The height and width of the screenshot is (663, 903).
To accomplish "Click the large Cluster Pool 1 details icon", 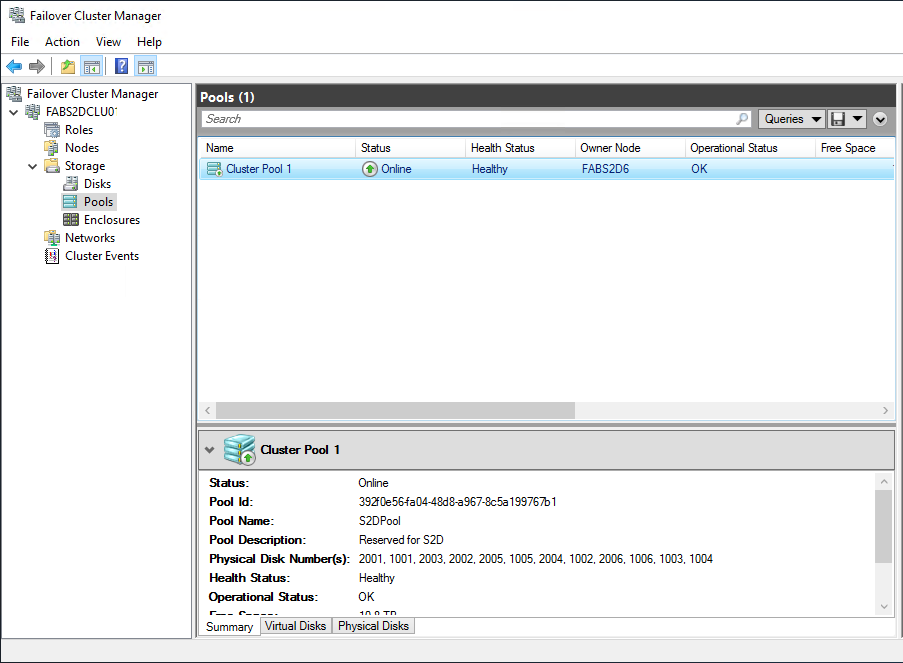I will 240,450.
